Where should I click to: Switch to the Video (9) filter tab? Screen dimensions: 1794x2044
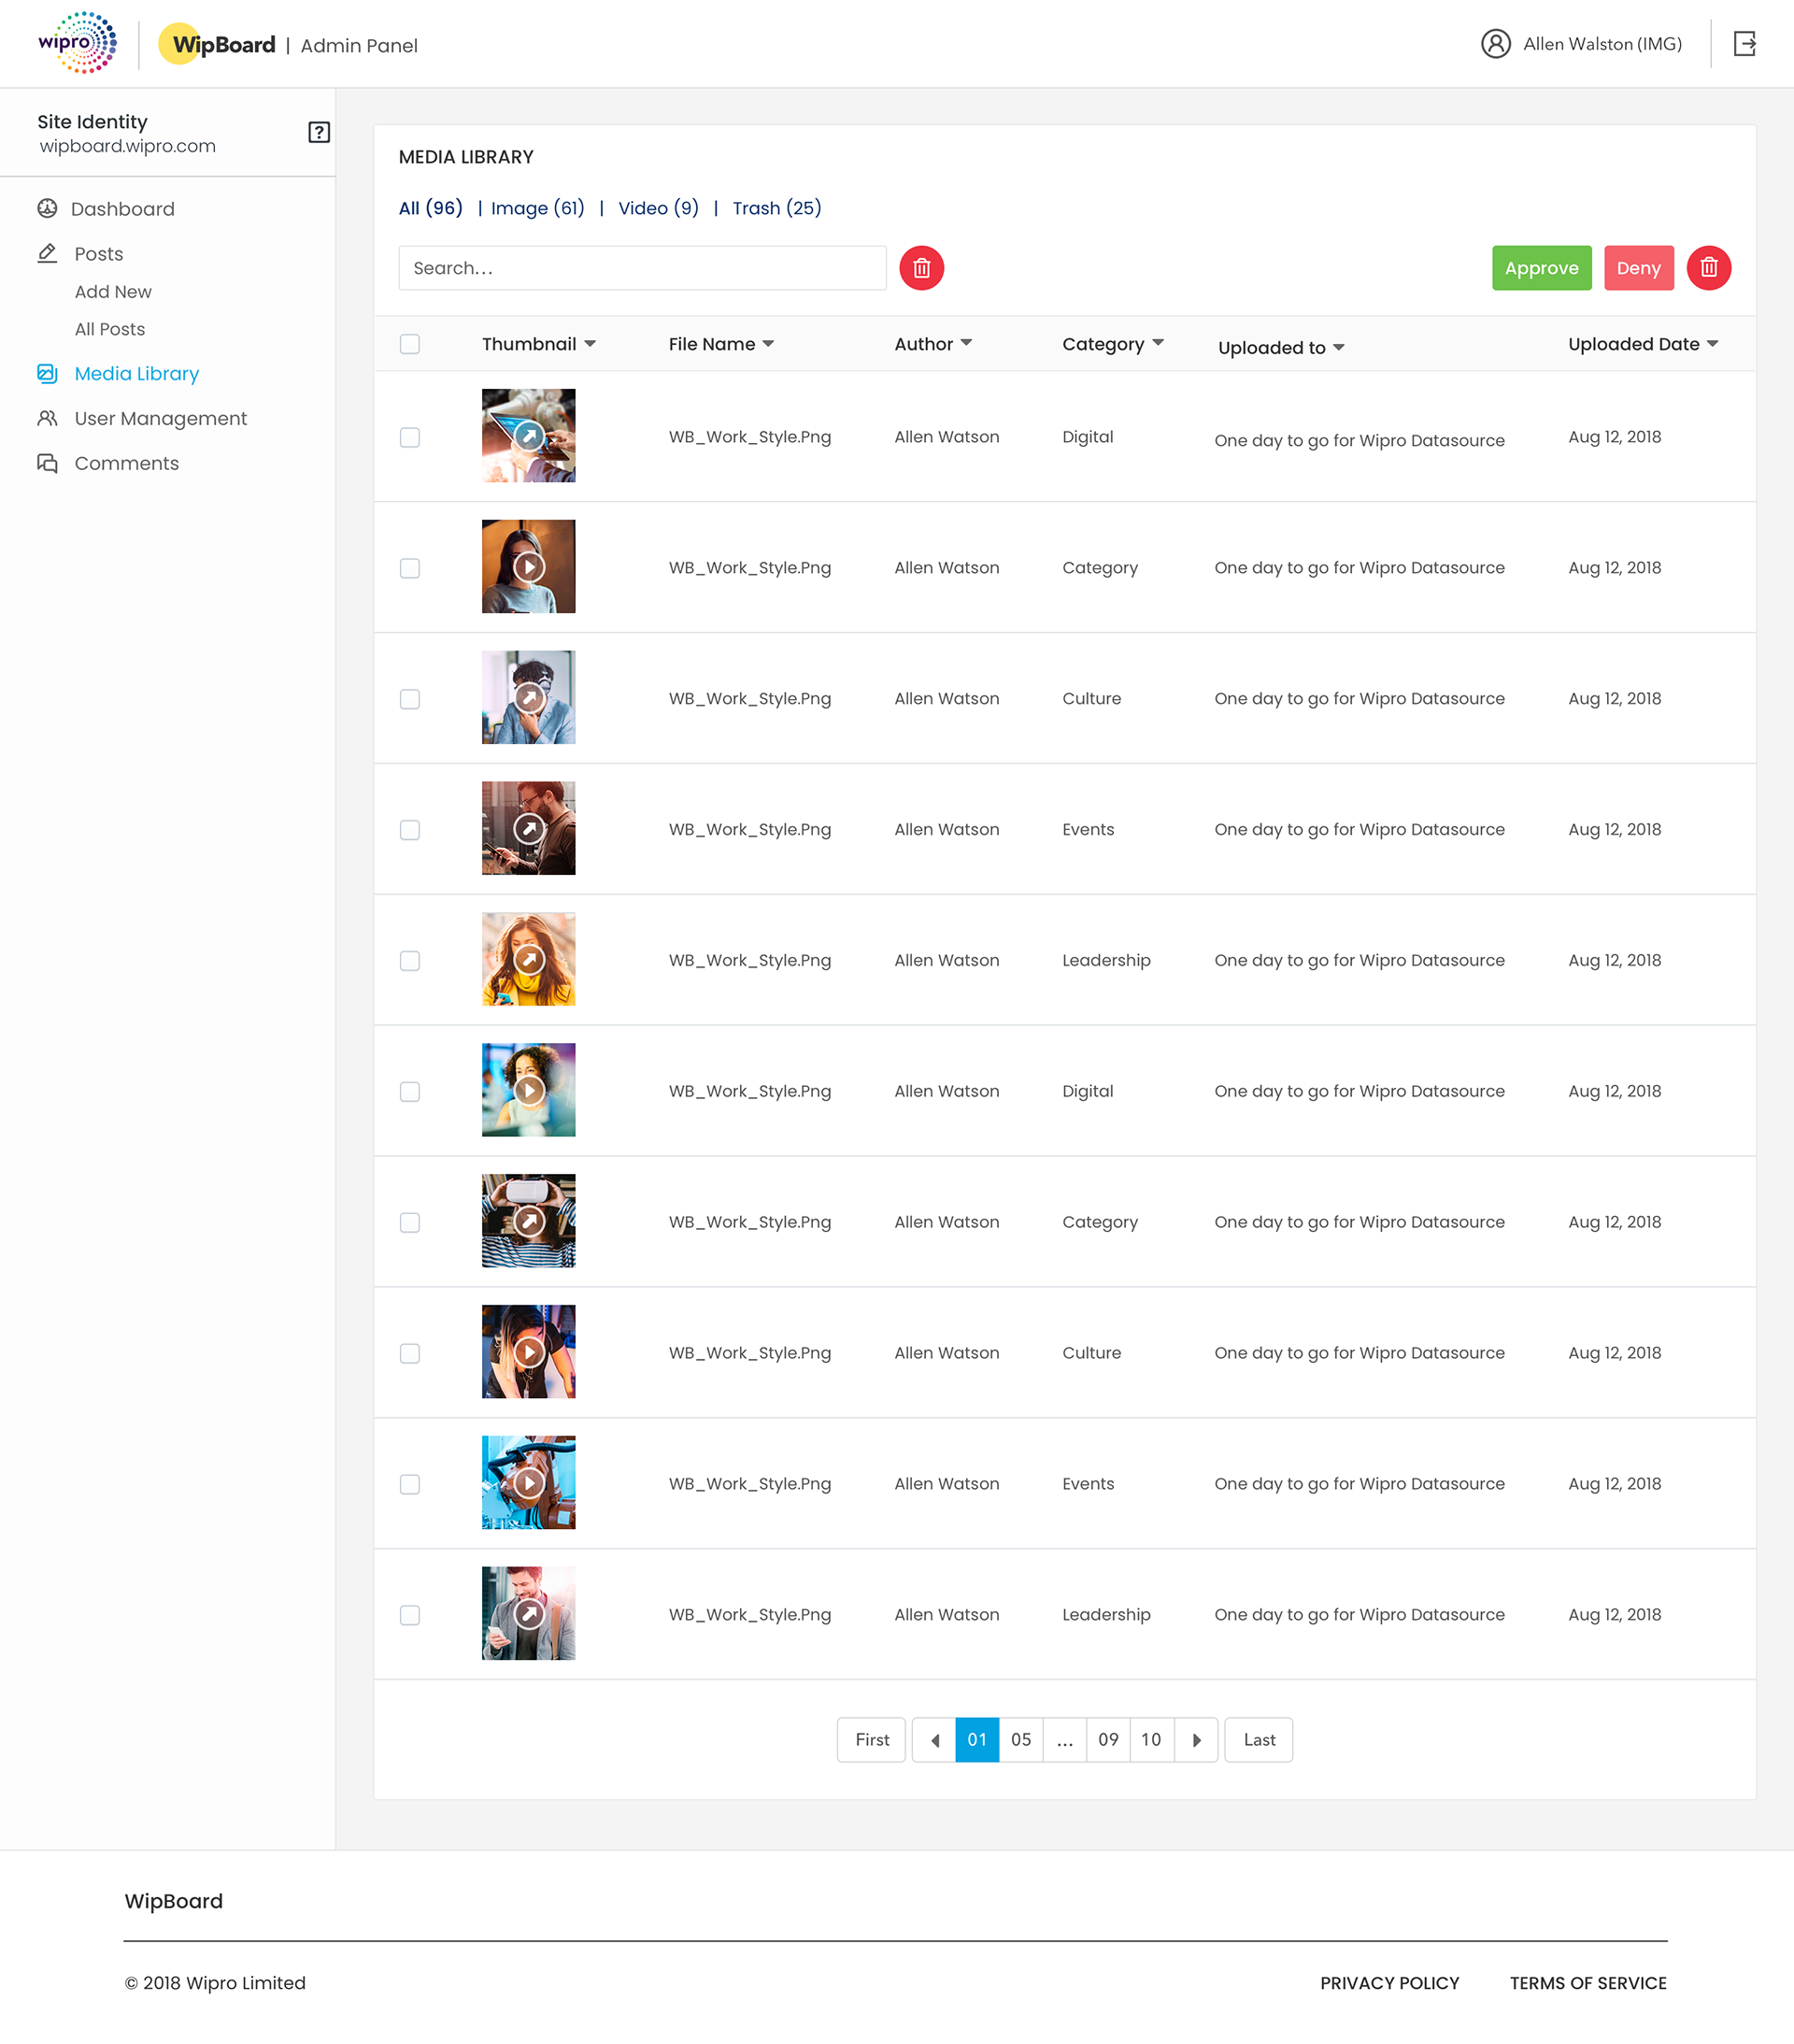[x=658, y=208]
